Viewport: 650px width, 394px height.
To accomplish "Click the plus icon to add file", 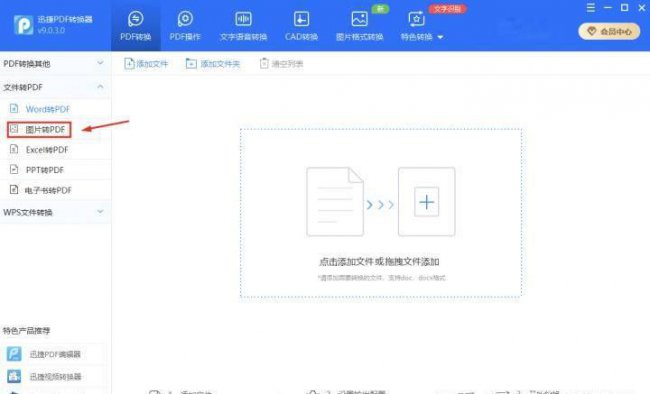I will (x=427, y=202).
